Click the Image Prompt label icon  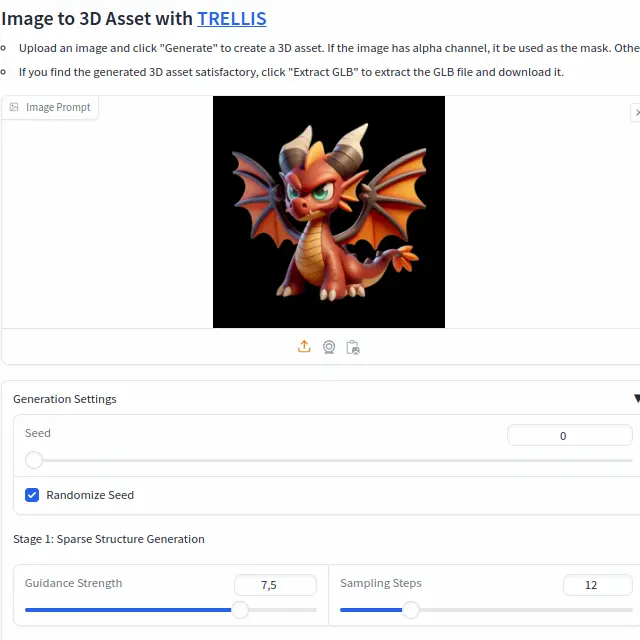14,107
